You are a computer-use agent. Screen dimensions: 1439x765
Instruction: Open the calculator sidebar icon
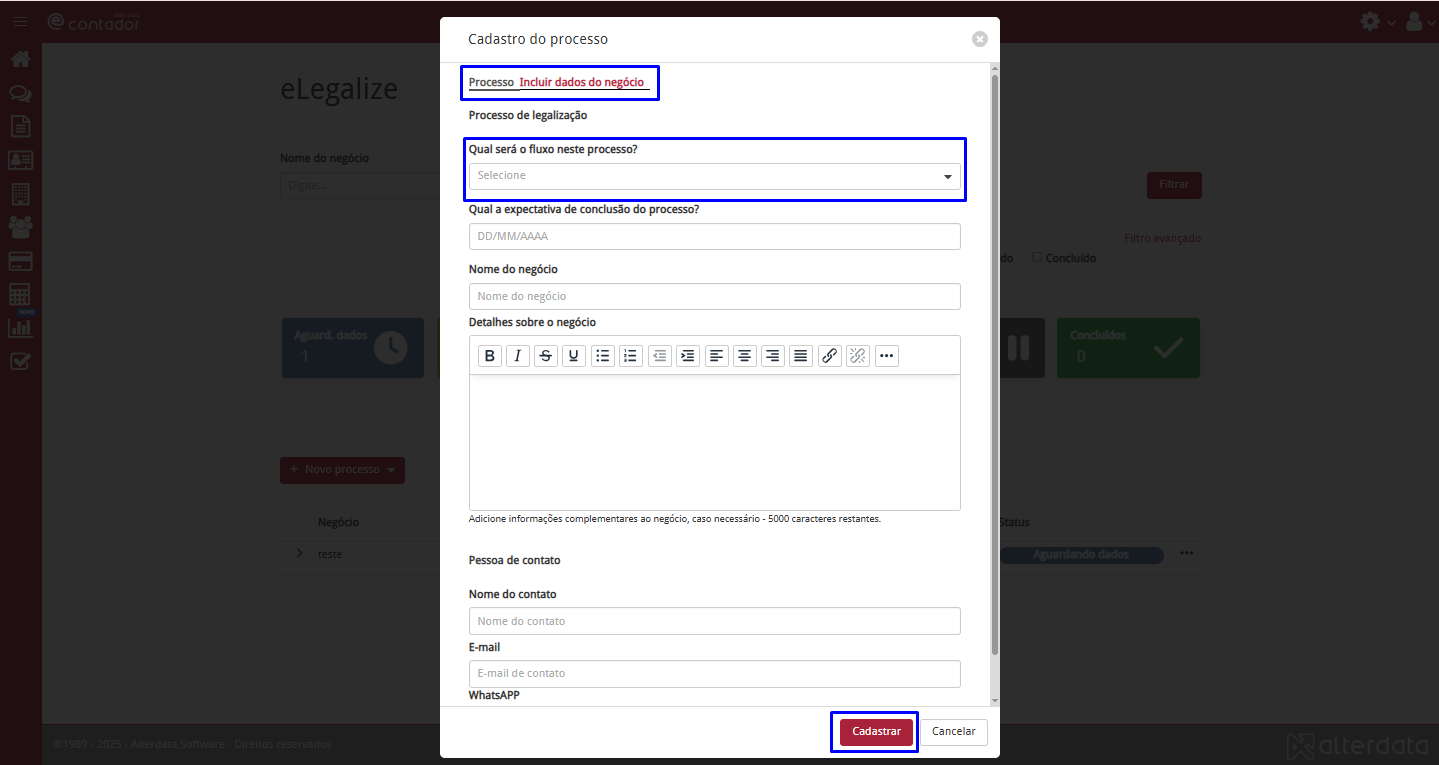[x=20, y=294]
